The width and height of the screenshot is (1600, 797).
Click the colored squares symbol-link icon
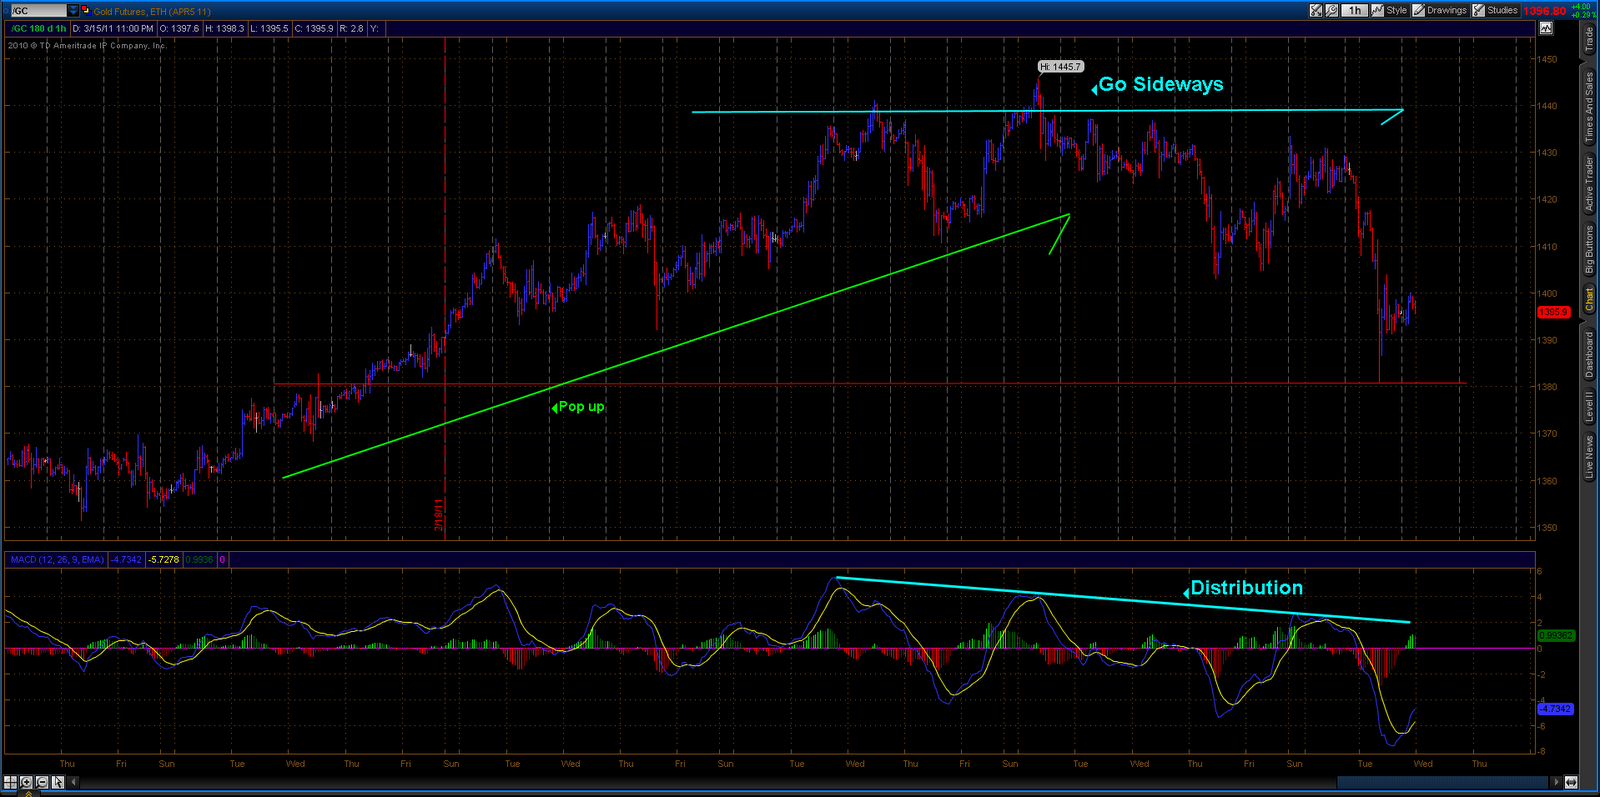tap(85, 10)
